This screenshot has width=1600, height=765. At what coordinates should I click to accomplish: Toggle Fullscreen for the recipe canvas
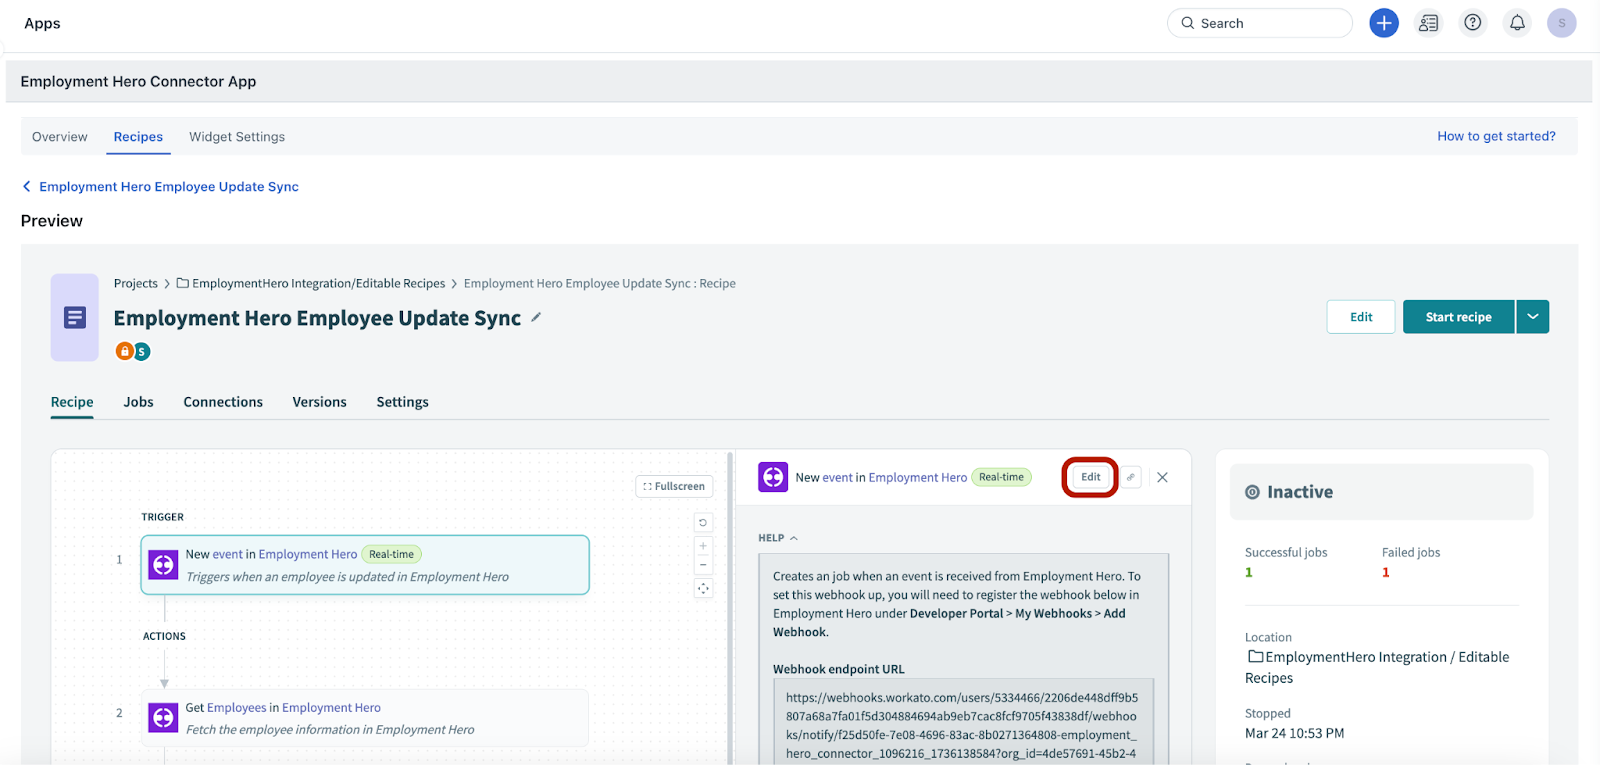674,486
